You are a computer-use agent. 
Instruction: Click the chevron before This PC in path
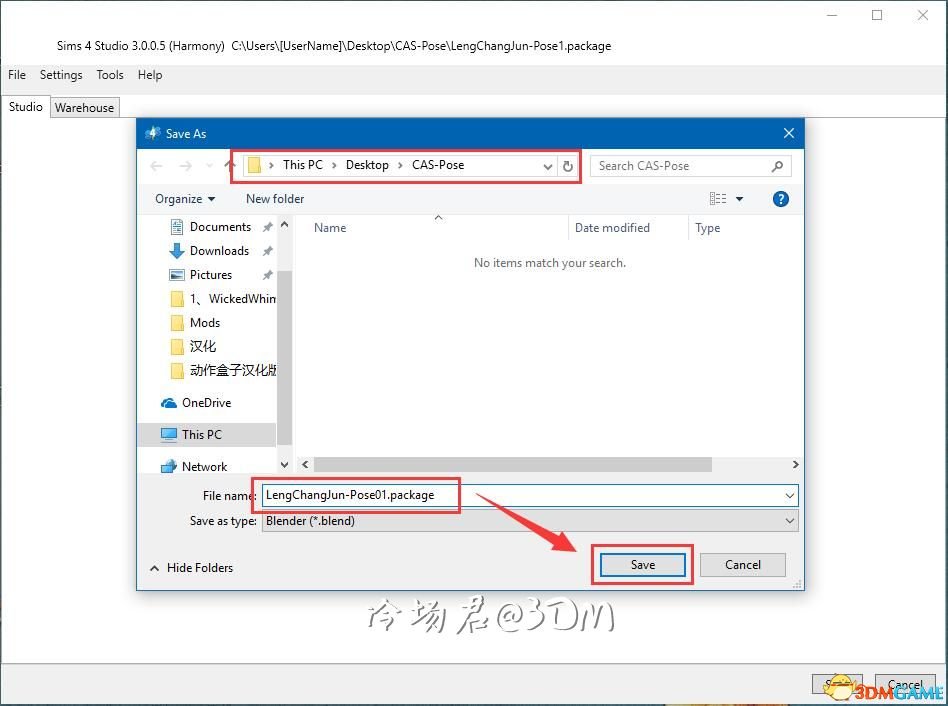tap(271, 165)
